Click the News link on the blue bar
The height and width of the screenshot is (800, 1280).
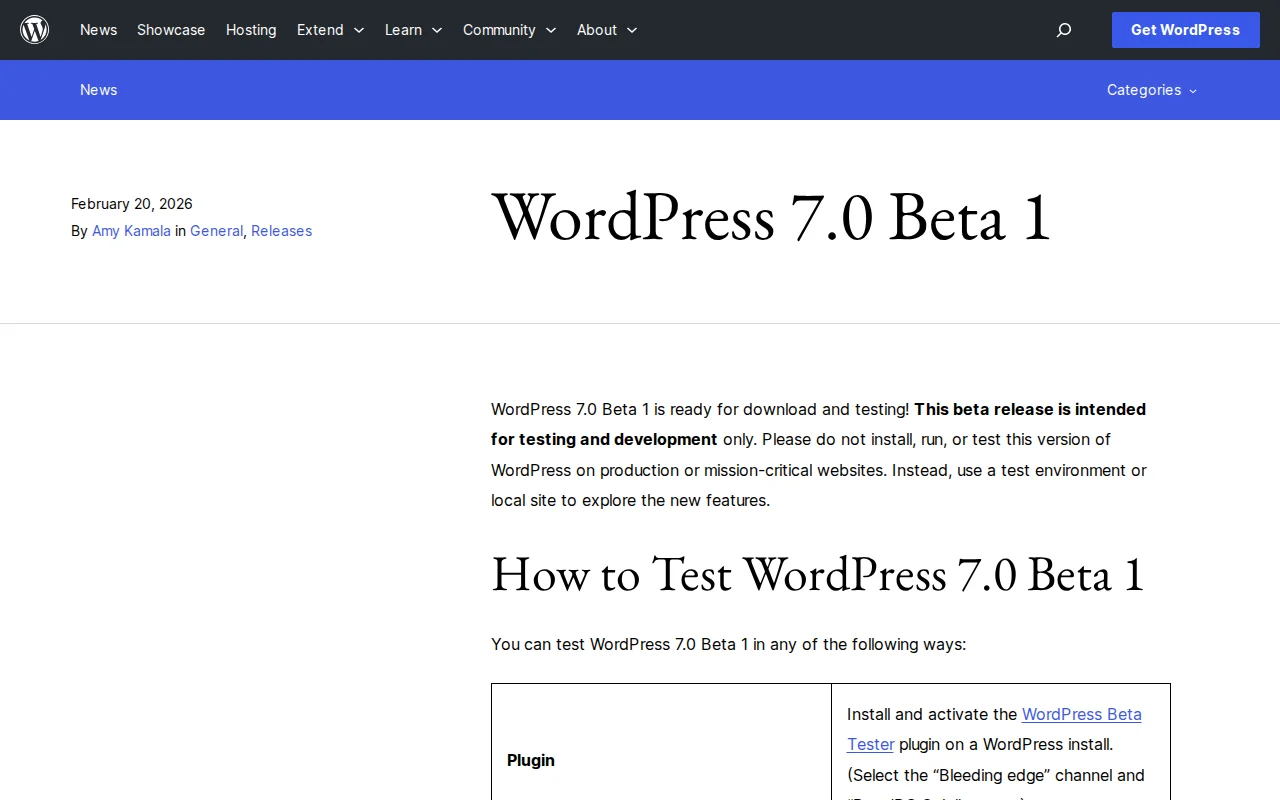[98, 90]
